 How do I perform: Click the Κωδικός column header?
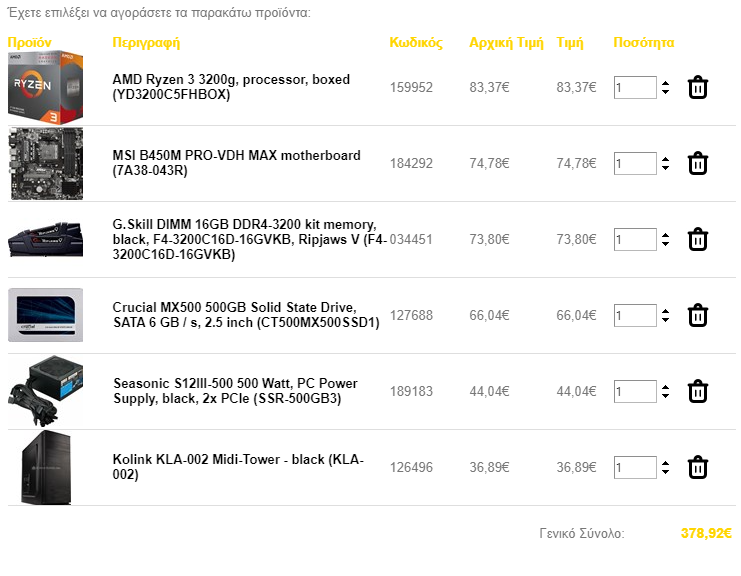click(416, 43)
